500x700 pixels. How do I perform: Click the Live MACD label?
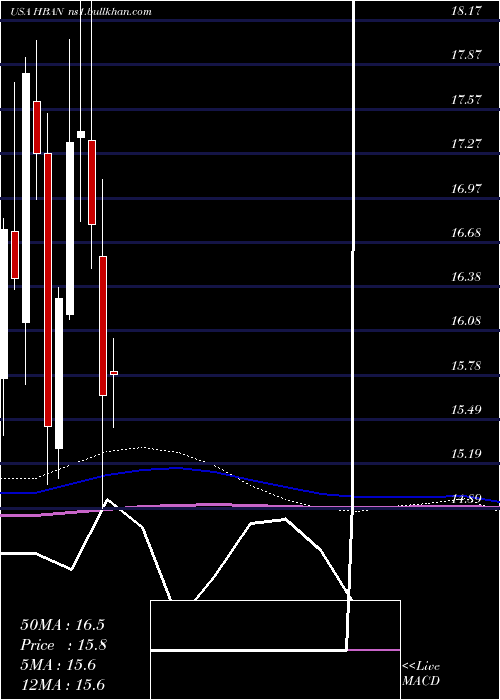coord(421,673)
